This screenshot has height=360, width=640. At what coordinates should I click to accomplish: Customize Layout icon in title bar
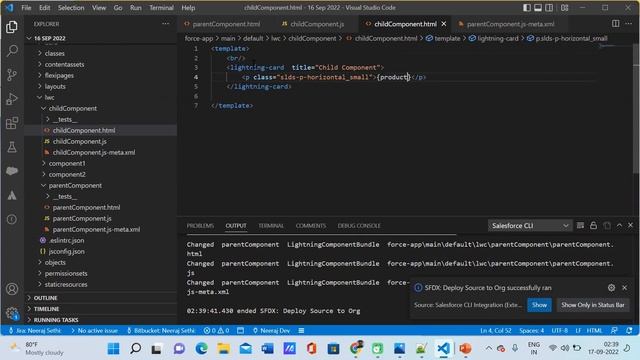pos(564,8)
